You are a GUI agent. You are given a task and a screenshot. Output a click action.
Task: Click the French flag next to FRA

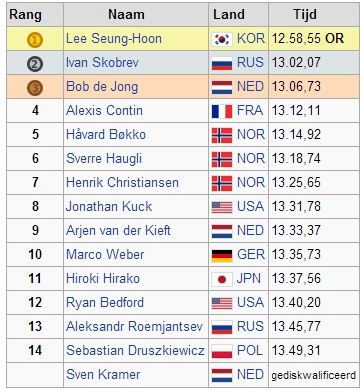point(222,111)
